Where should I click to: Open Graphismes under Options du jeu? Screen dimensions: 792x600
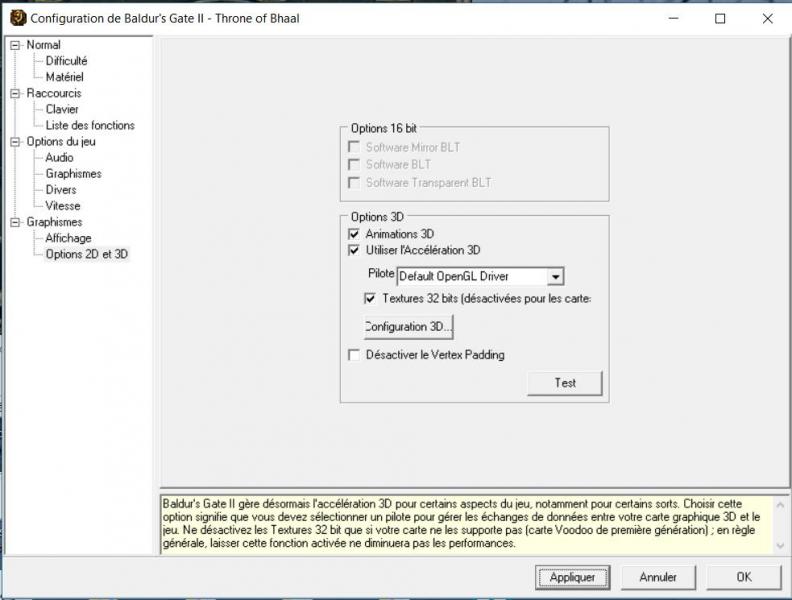tap(73, 174)
